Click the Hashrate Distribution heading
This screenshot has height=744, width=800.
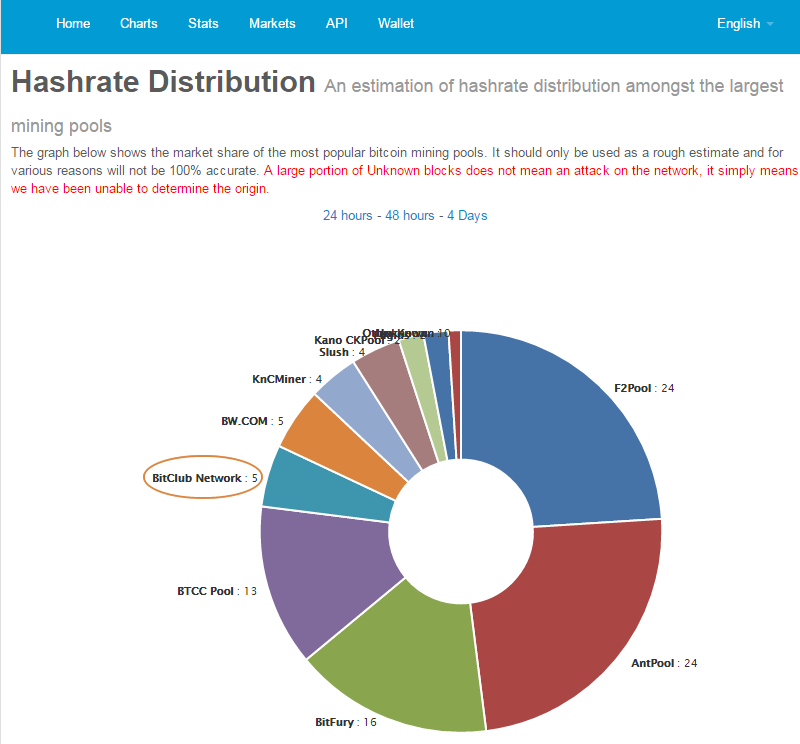coord(164,82)
